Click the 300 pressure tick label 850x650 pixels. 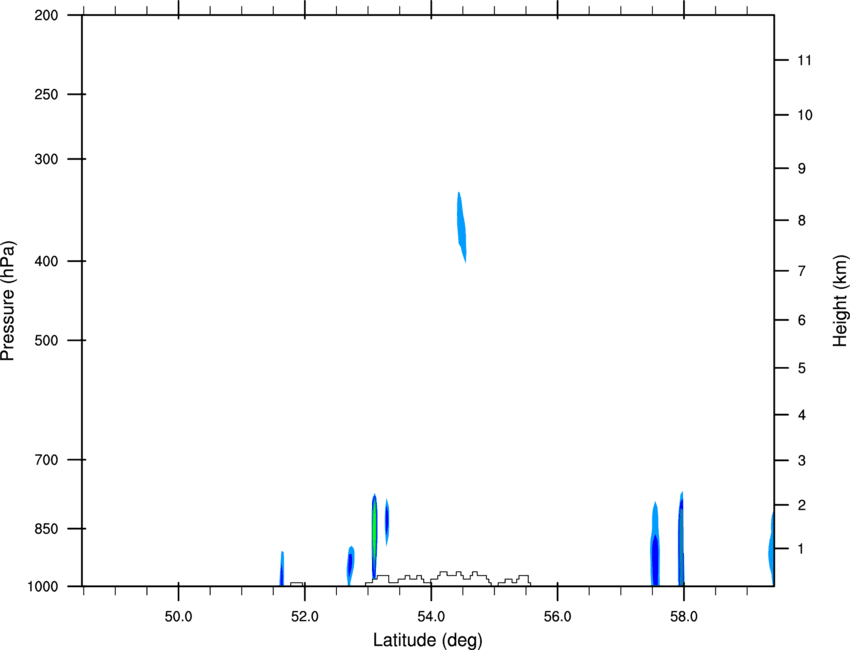click(x=46, y=159)
